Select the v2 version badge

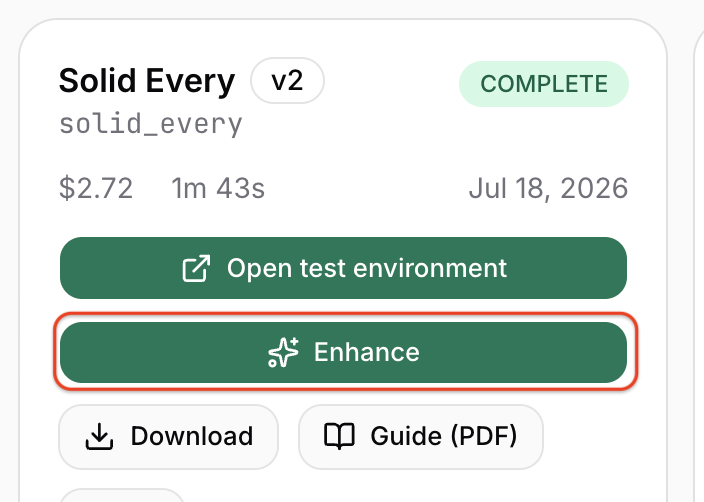[x=287, y=81]
